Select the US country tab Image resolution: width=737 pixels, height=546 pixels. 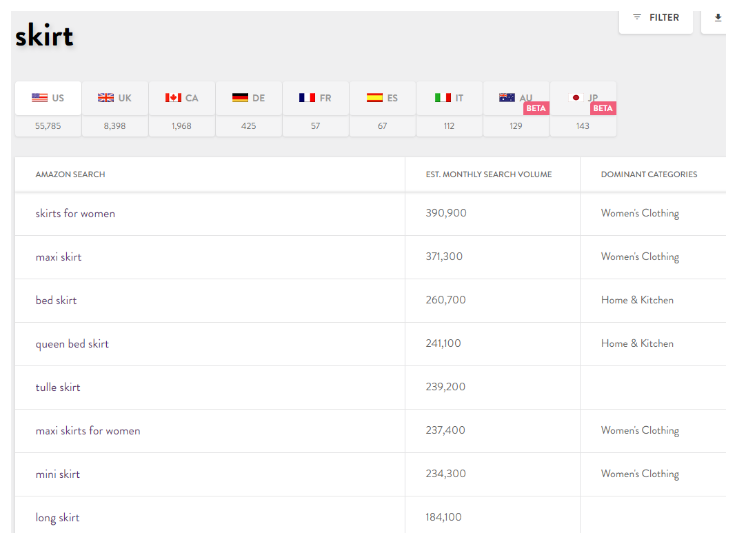48,98
